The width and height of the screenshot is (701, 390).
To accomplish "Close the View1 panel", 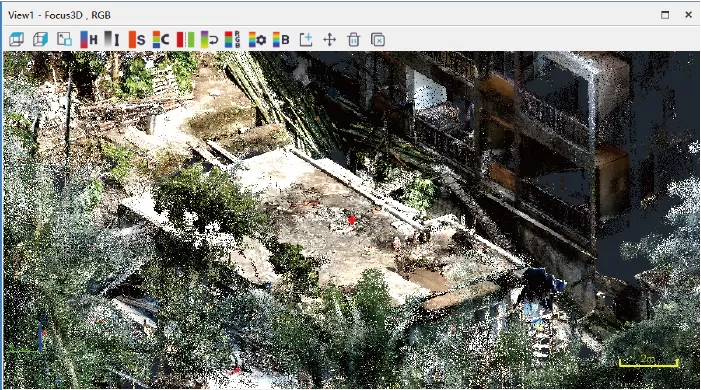I will (688, 15).
